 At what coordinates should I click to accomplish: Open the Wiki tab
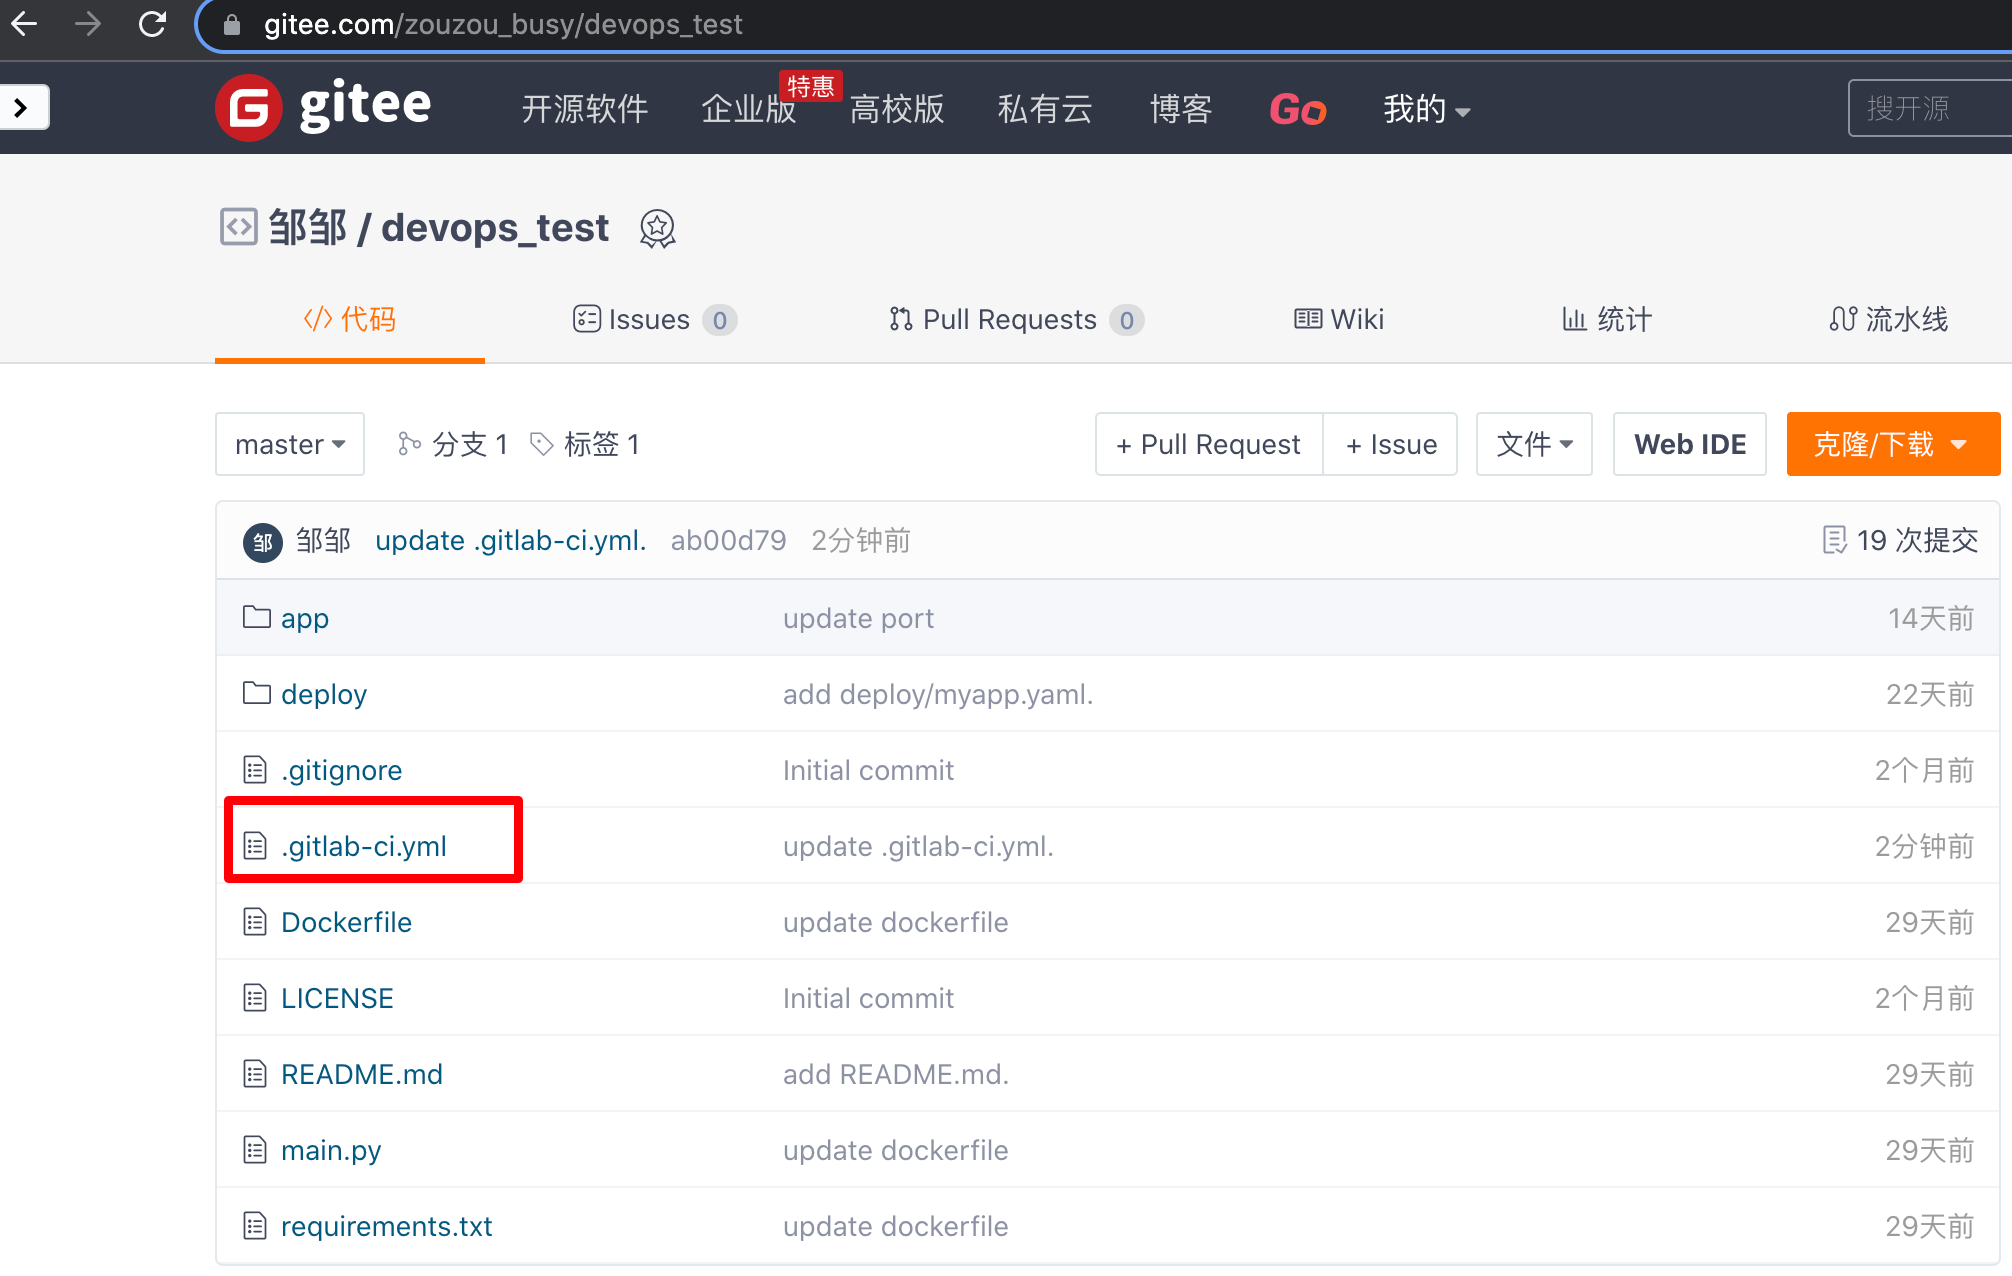click(1339, 319)
